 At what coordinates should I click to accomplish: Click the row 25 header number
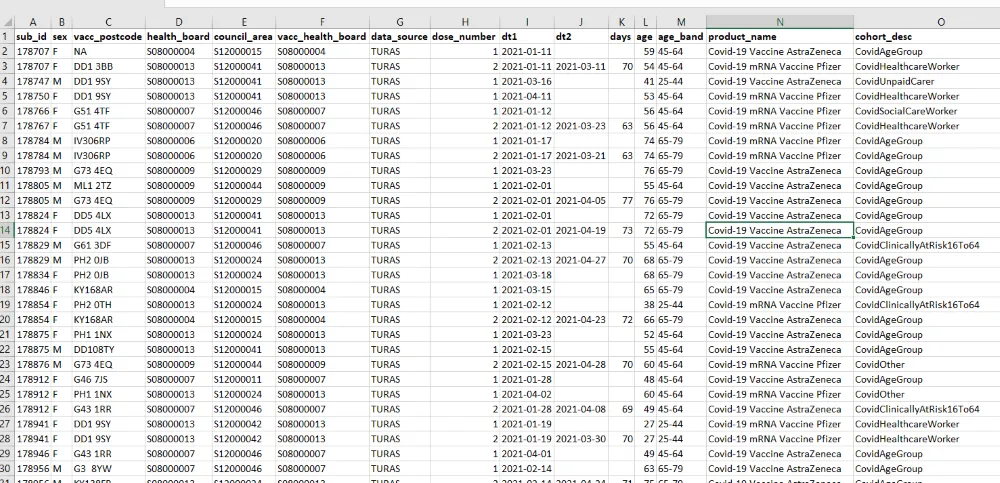(x=6, y=394)
